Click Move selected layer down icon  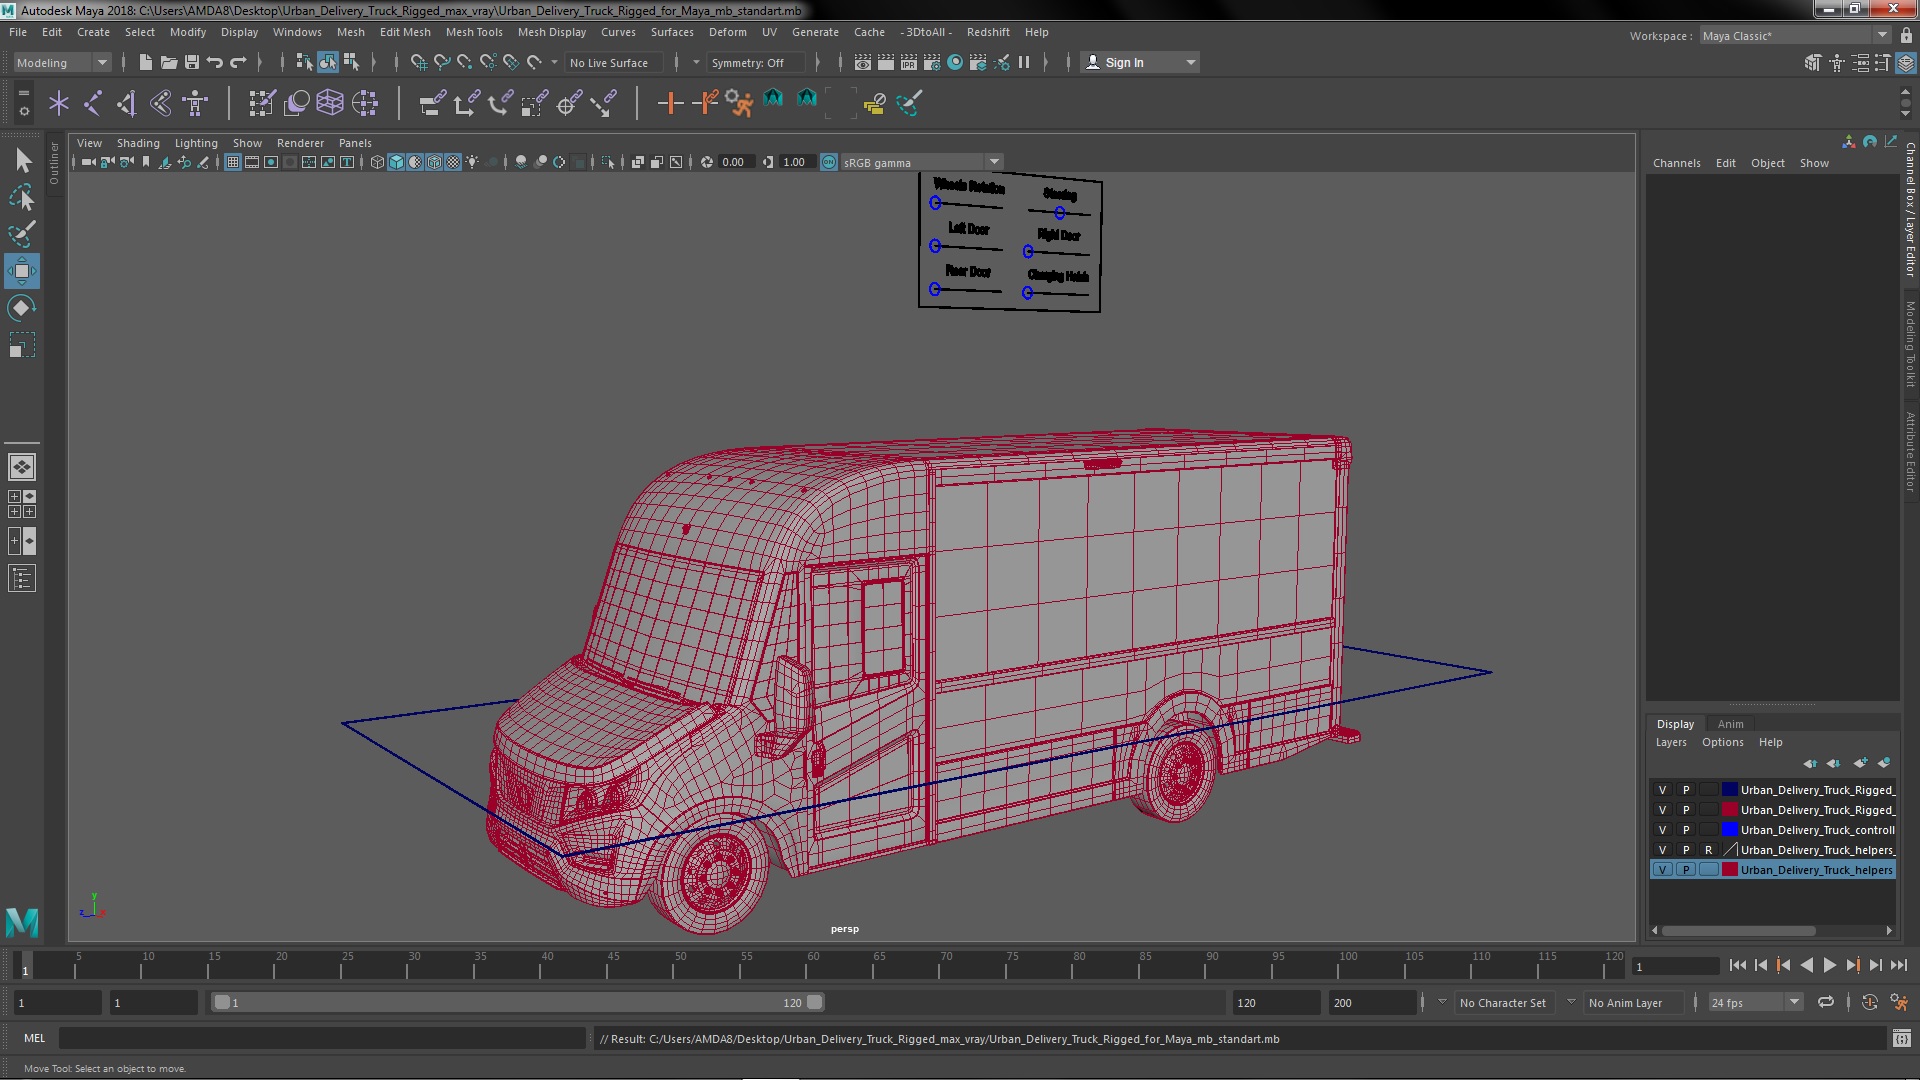[1834, 763]
